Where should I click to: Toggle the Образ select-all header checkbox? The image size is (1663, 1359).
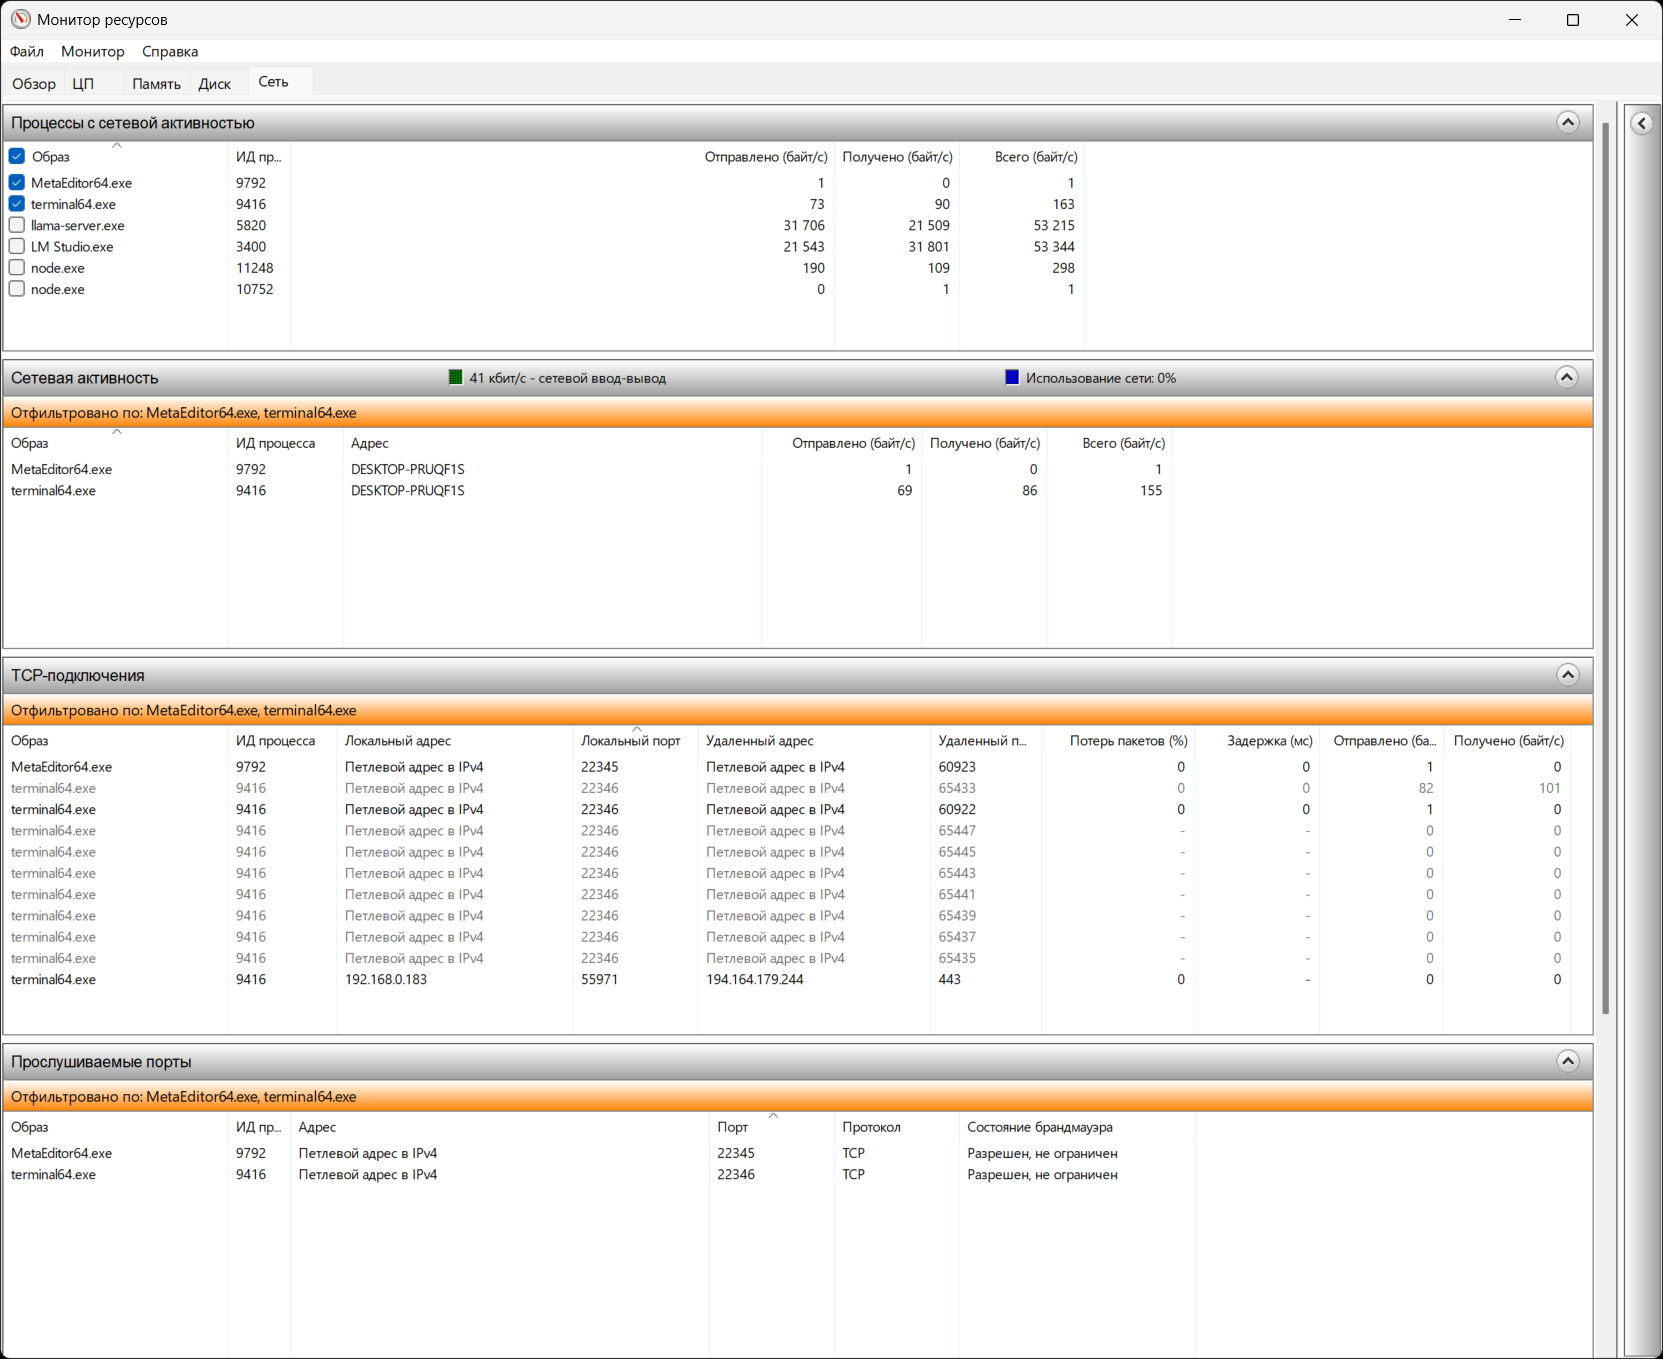pyautogui.click(x=17, y=156)
